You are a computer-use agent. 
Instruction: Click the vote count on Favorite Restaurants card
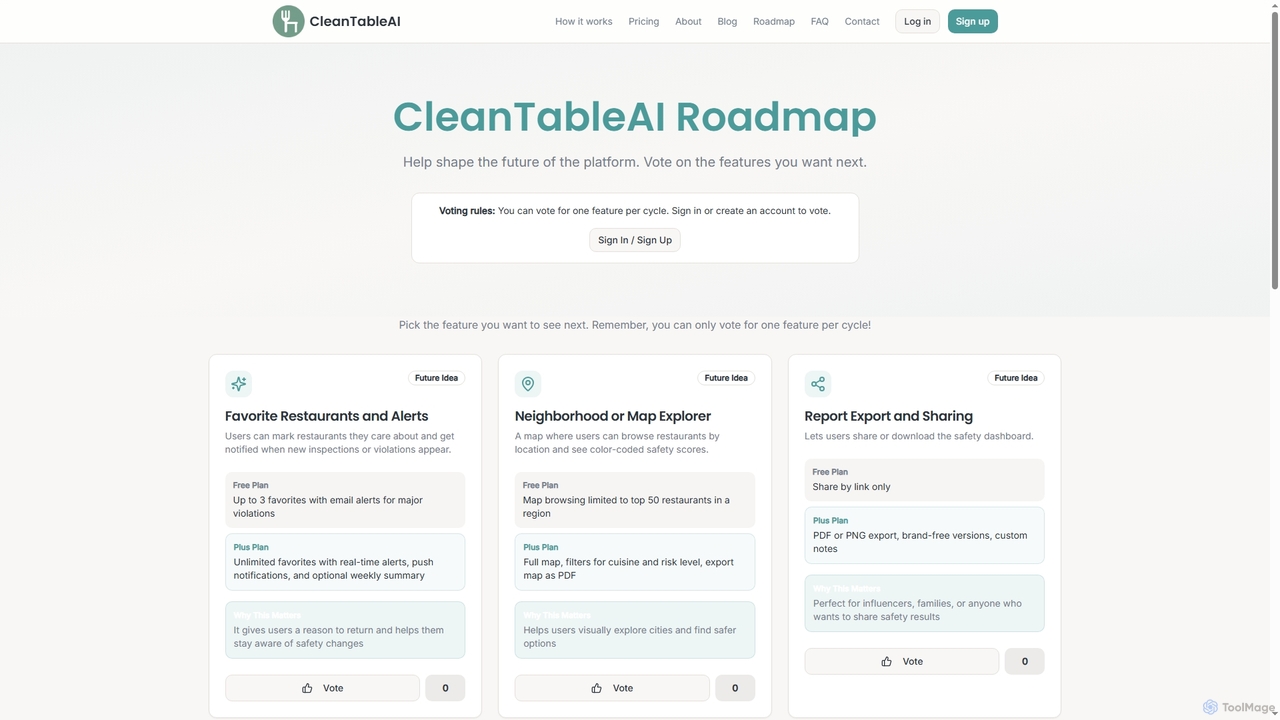point(445,688)
